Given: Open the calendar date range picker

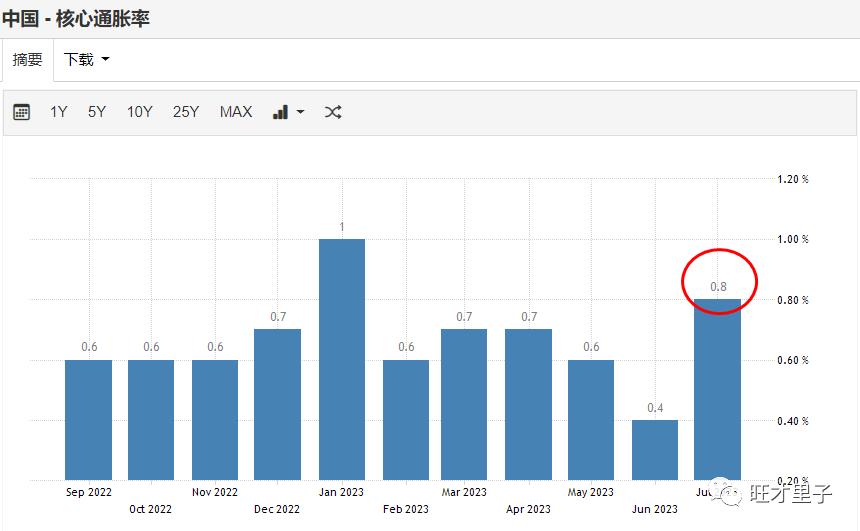Looking at the screenshot, I should 21,112.
